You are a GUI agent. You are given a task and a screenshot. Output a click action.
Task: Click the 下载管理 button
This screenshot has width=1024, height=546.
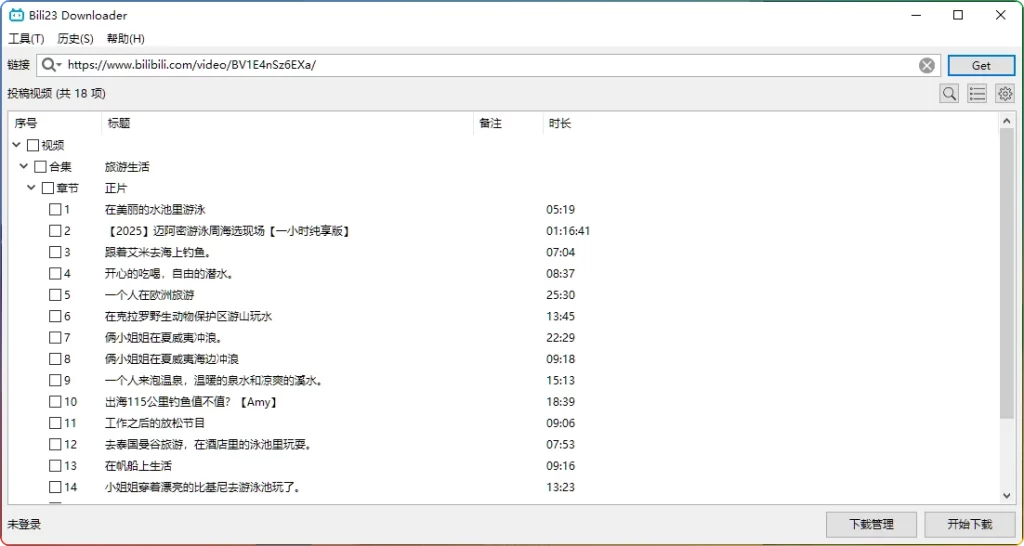tap(871, 524)
